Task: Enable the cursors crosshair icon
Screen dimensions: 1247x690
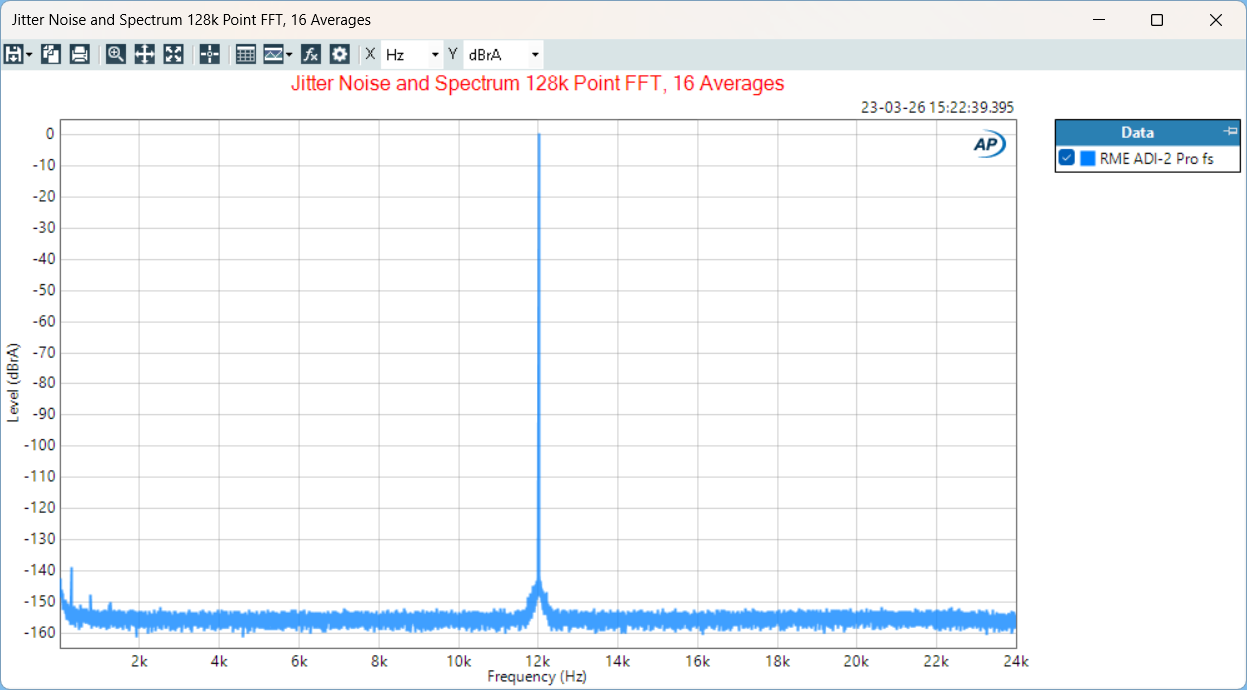Action: tap(208, 54)
